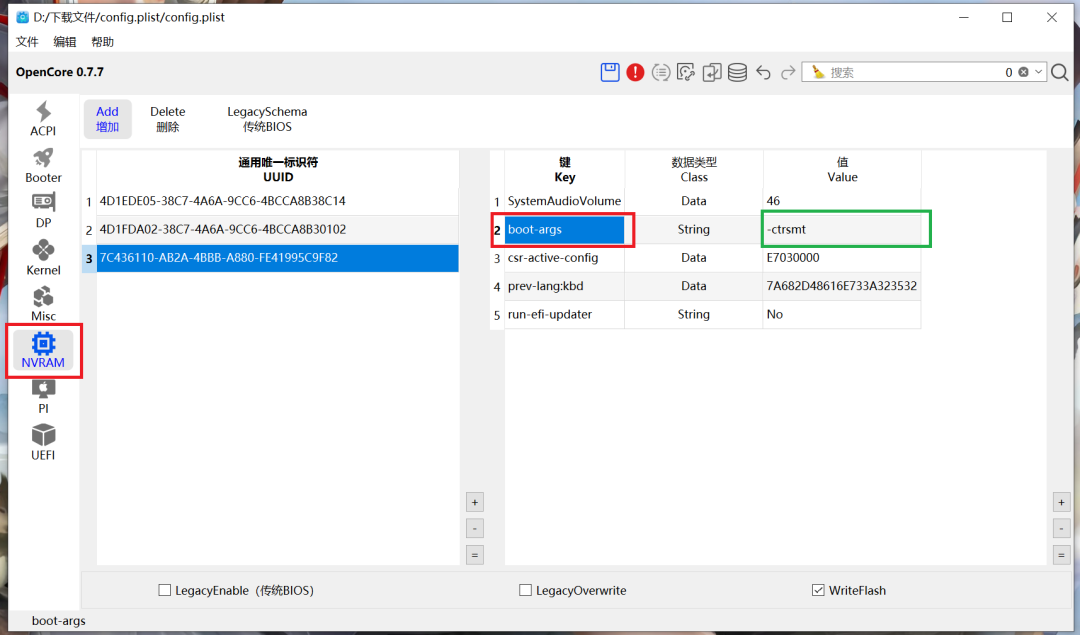Open the Kernel sidebar section
This screenshot has width=1080, height=635.
[x=43, y=257]
